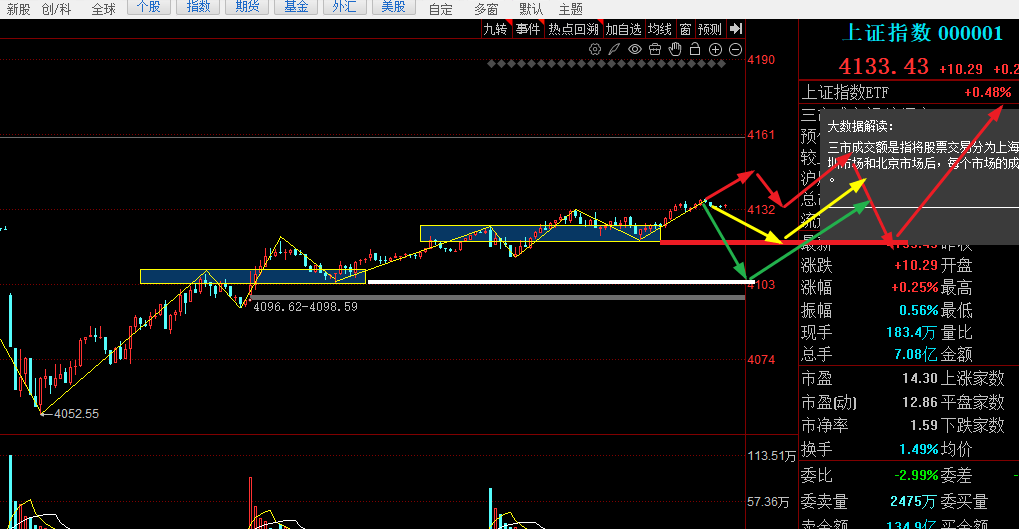The width and height of the screenshot is (1019, 529).
Task: Click the 4161 price axis label
Action: coord(761,135)
